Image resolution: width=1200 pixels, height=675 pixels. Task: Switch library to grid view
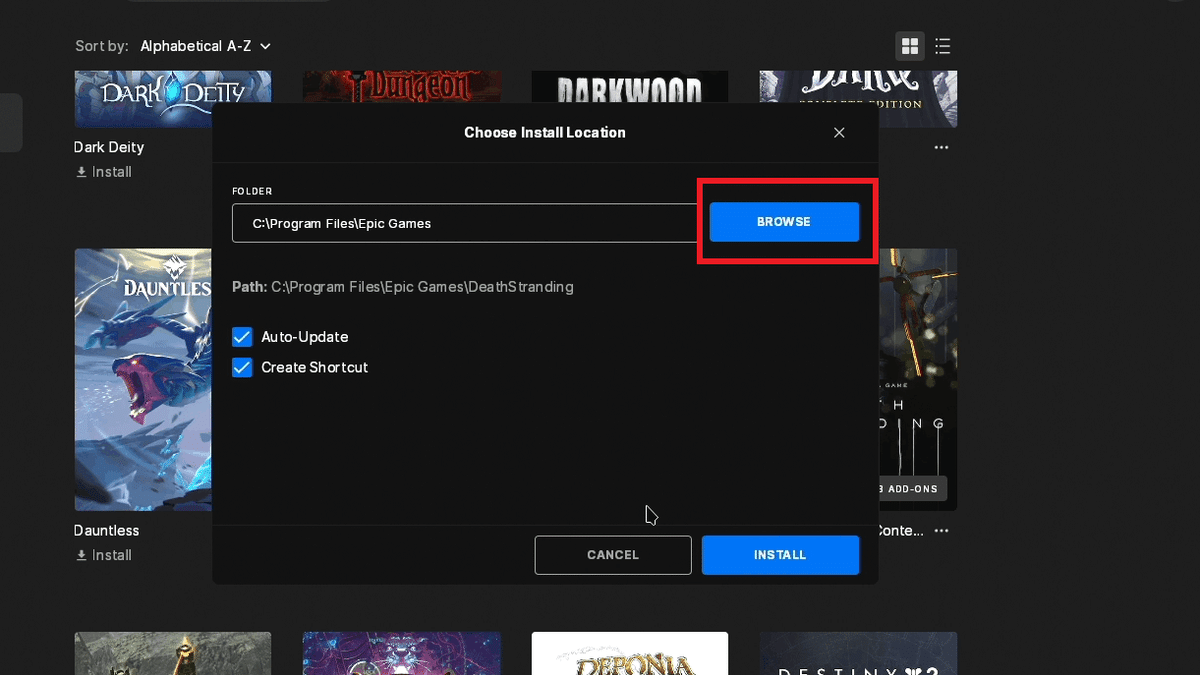[910, 46]
